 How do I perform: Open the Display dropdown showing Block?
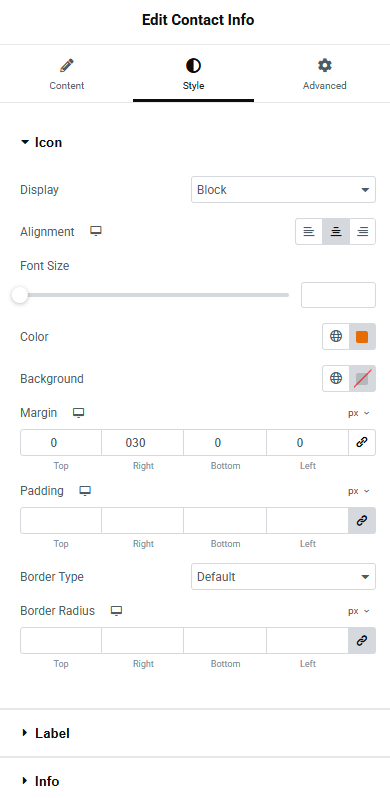click(284, 190)
